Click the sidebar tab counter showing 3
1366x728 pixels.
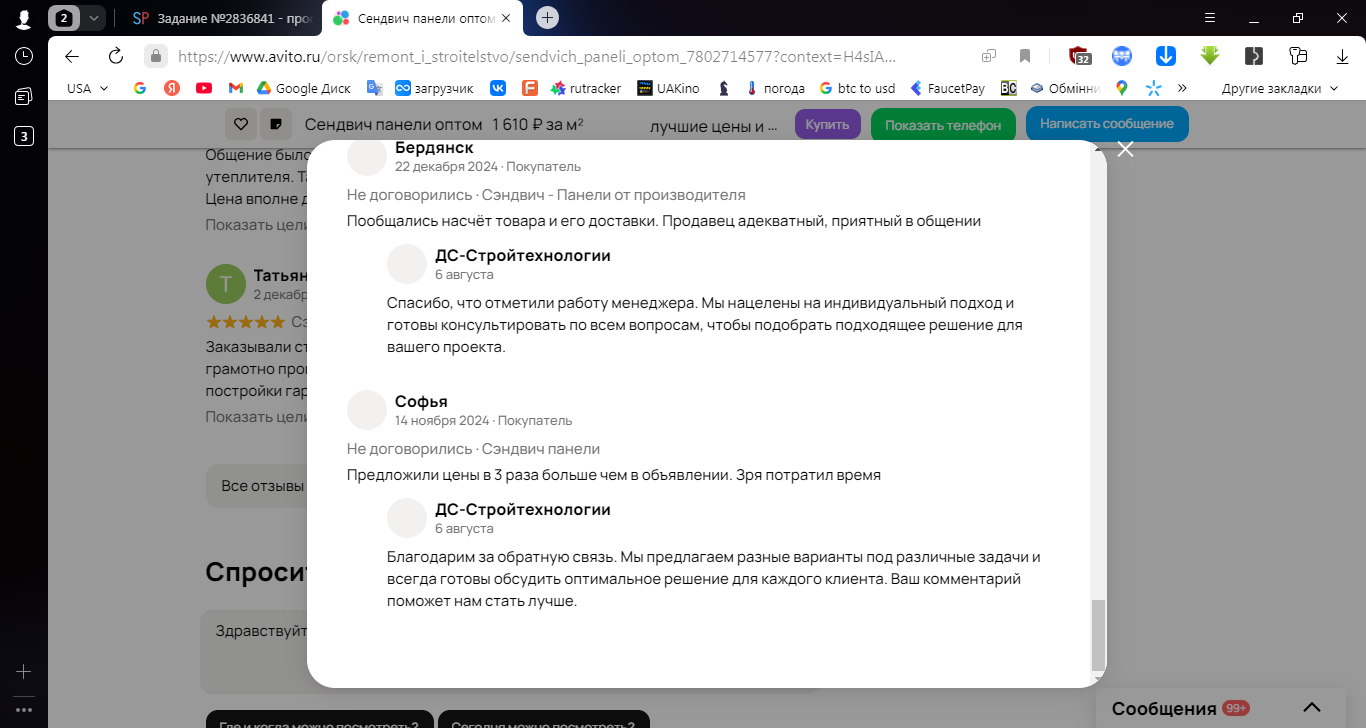[x=24, y=136]
